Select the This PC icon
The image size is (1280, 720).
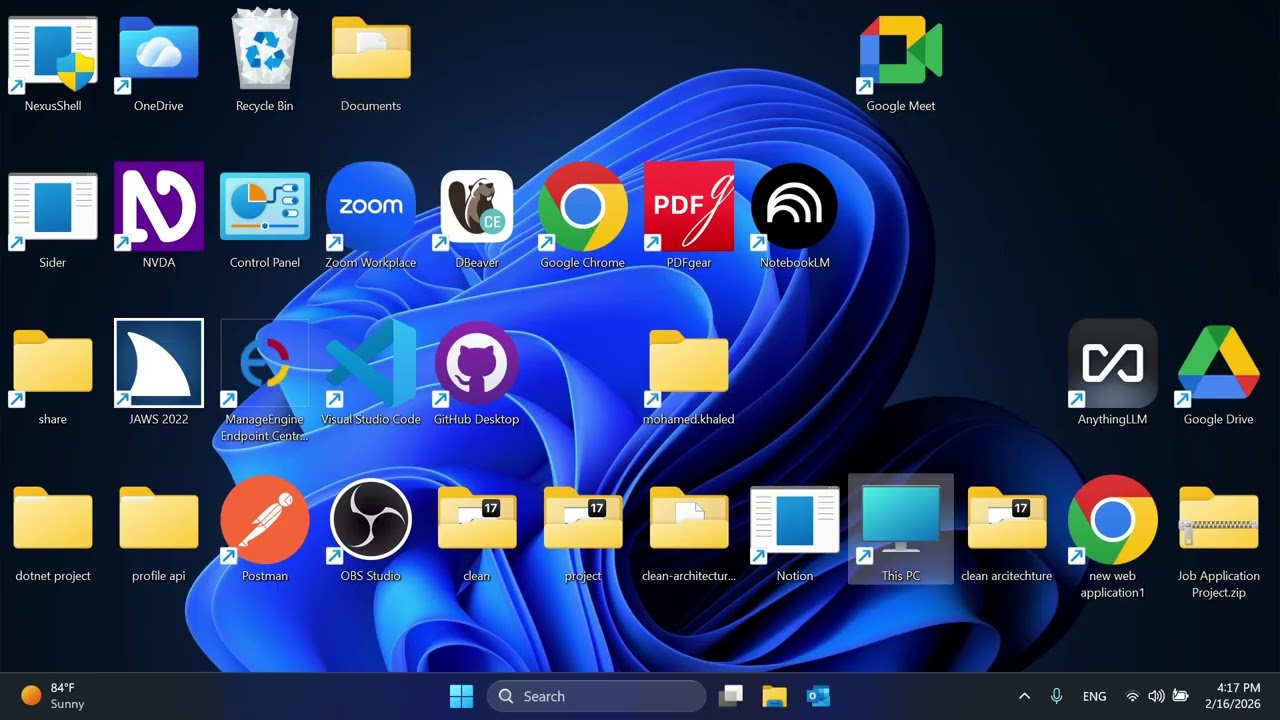901,530
